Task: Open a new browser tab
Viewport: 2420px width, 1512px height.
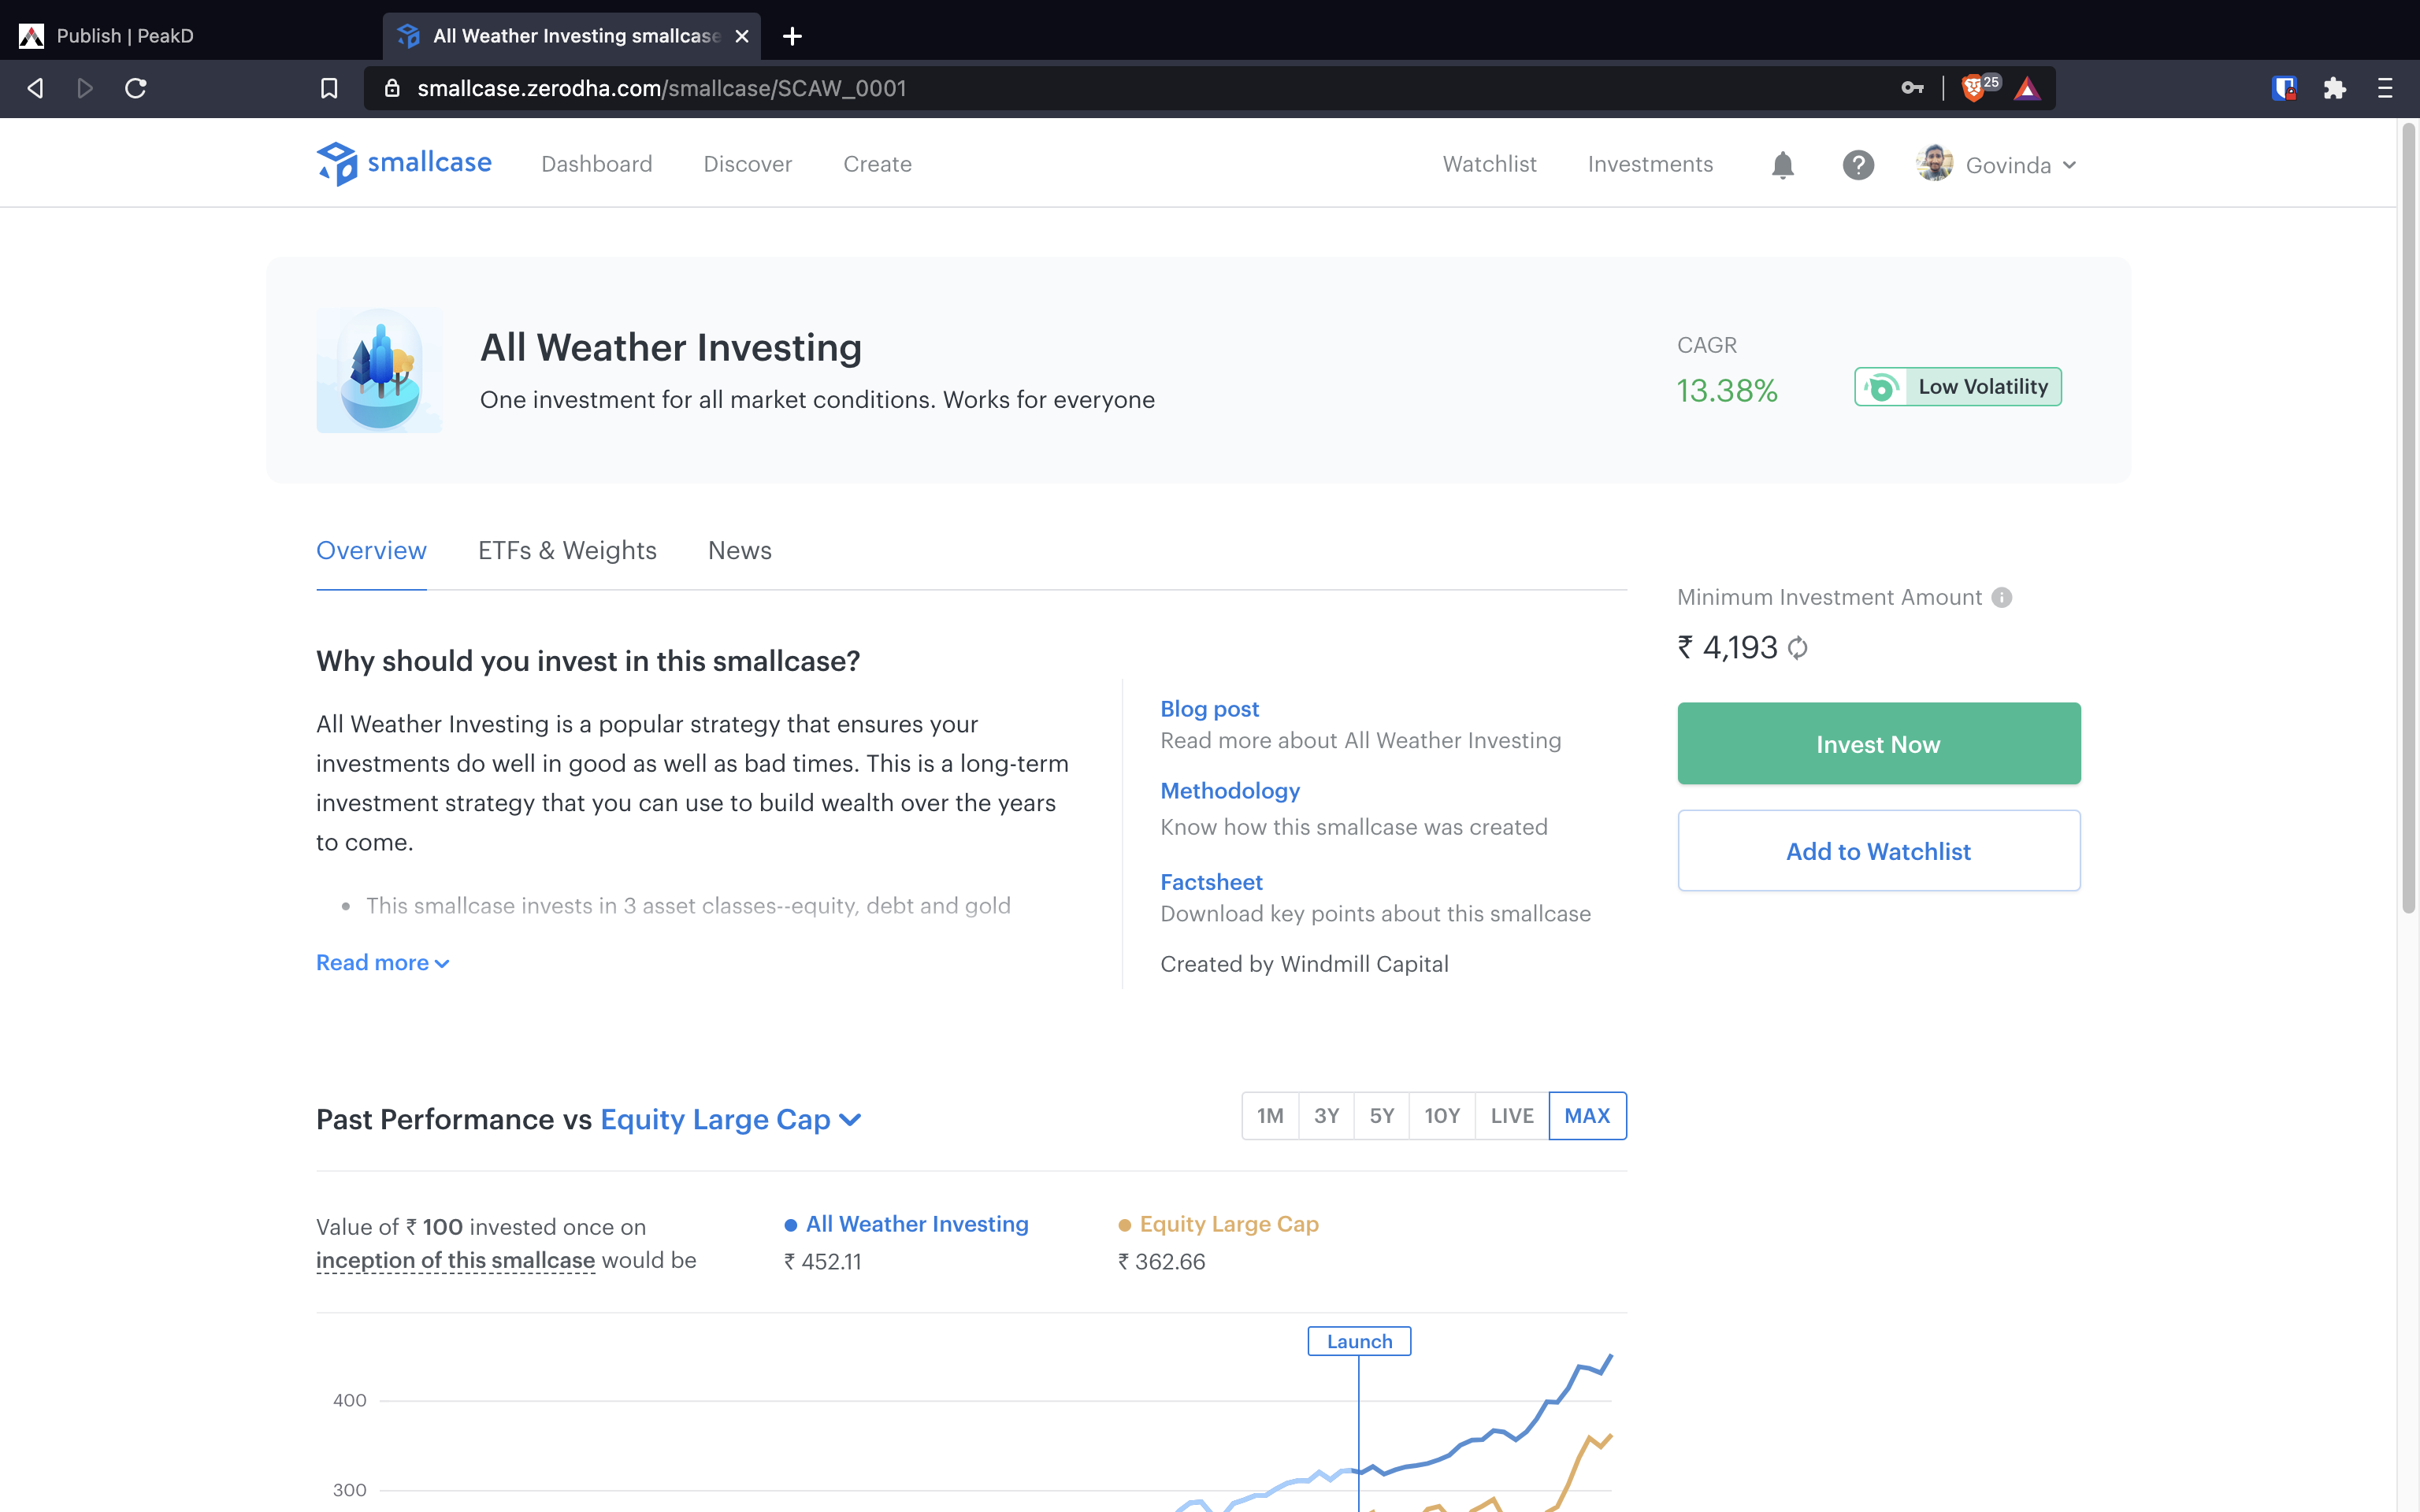Action: click(x=792, y=36)
